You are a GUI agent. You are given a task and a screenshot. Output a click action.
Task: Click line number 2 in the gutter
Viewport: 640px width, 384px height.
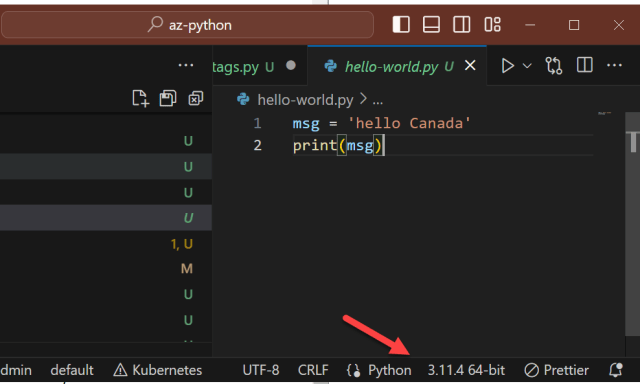click(x=257, y=146)
